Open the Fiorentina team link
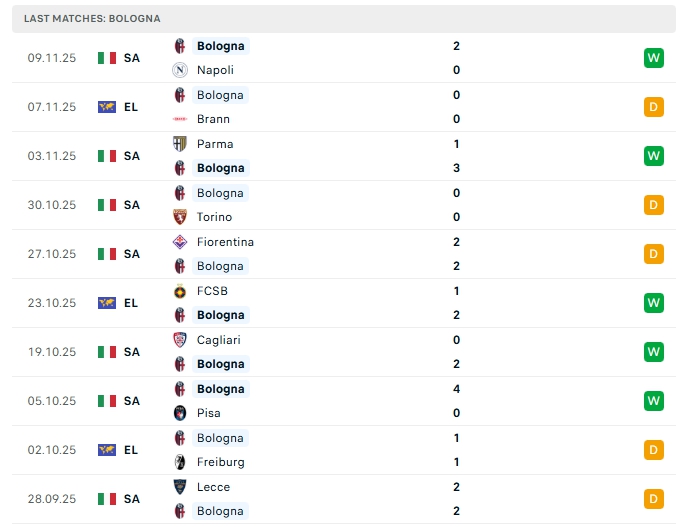This screenshot has height=527, width=688. pos(225,242)
